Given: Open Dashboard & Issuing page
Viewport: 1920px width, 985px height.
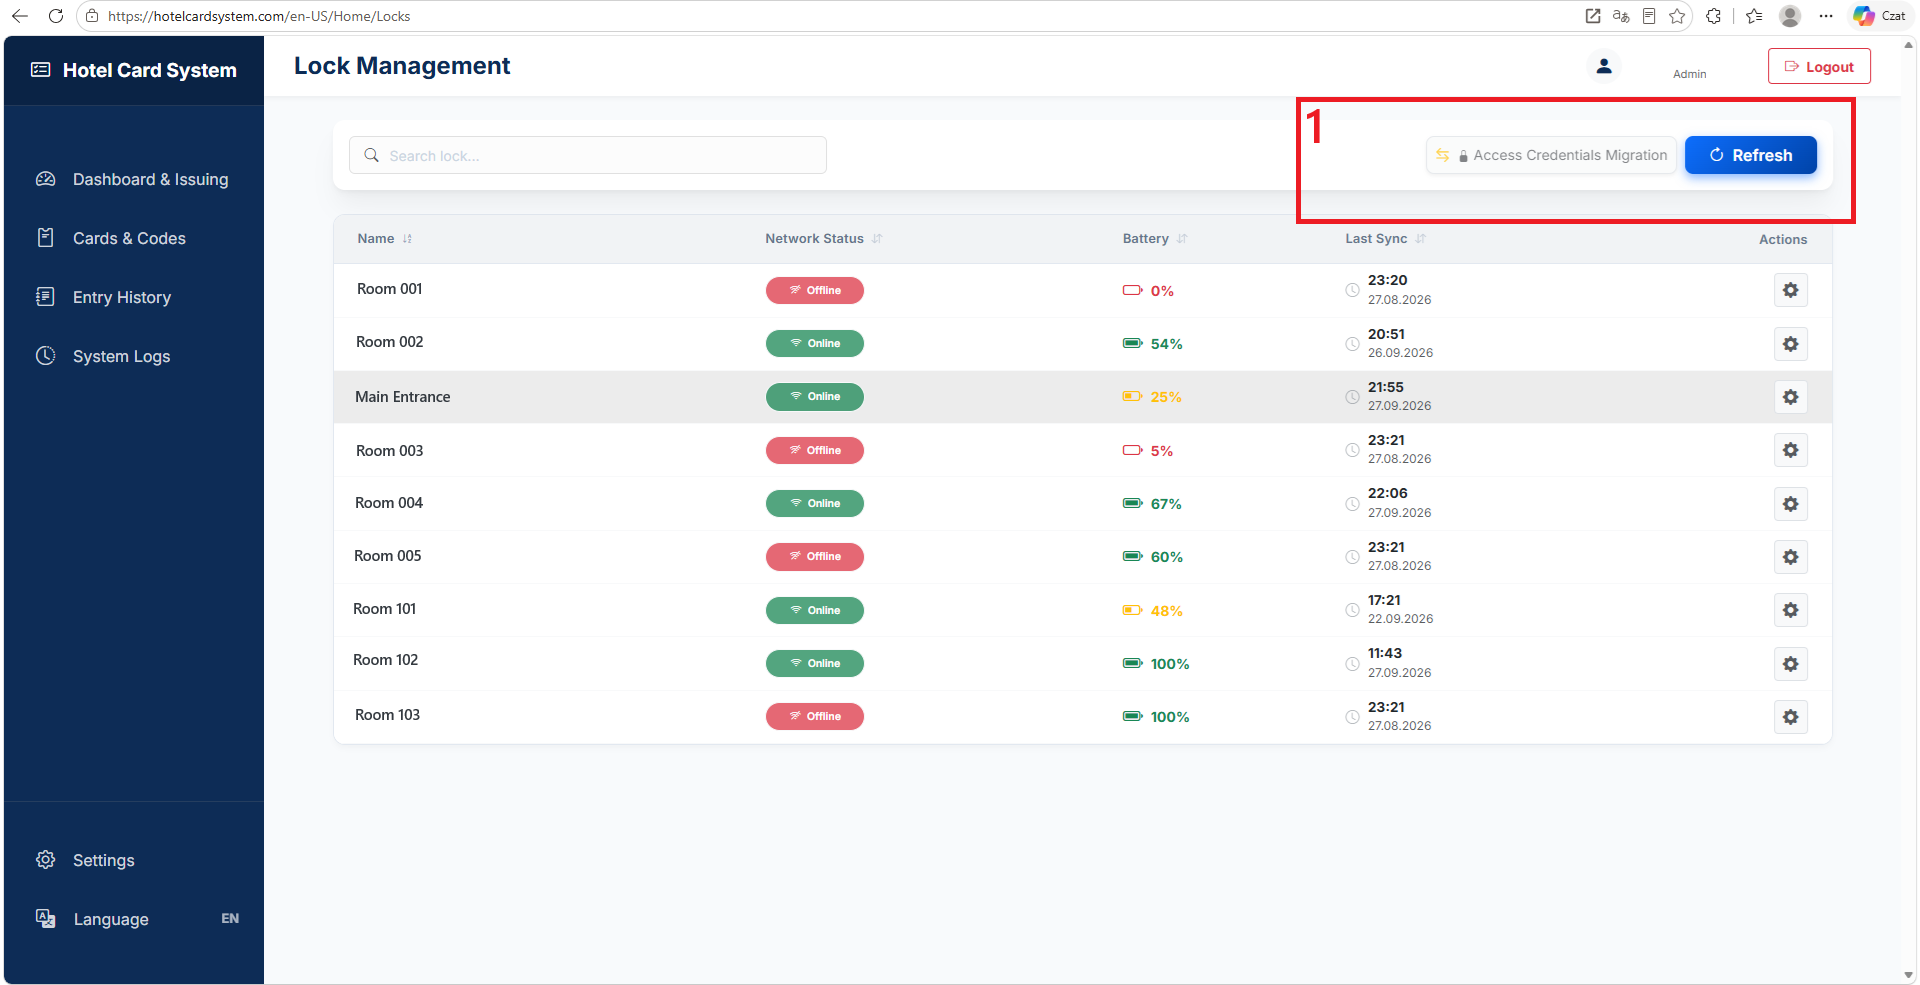Looking at the screenshot, I should click(134, 179).
